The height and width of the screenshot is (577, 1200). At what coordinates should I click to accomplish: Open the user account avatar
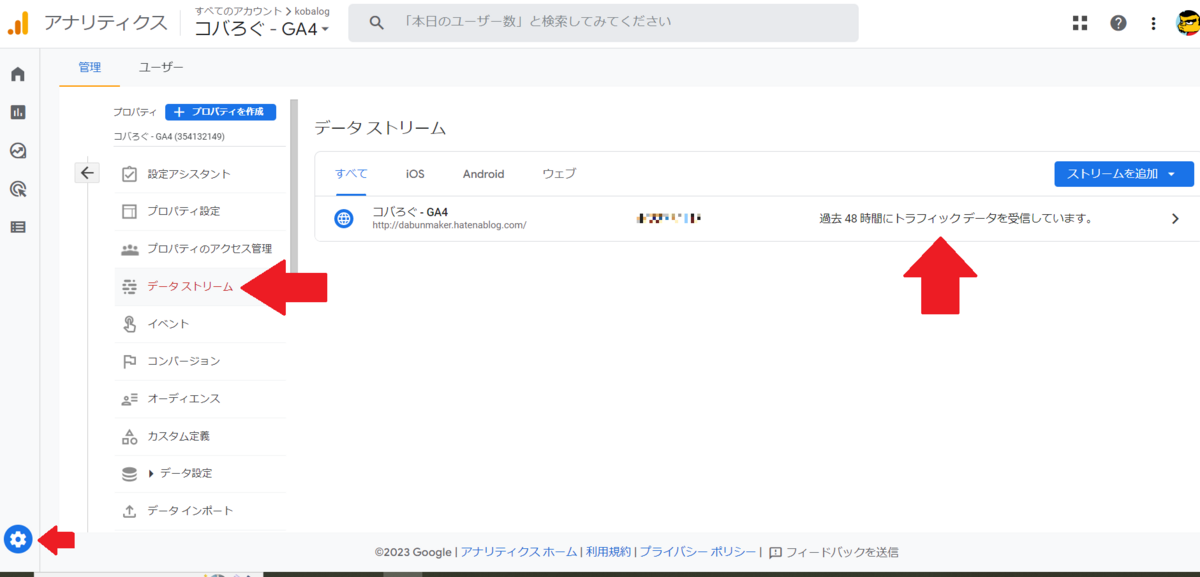click(1188, 22)
